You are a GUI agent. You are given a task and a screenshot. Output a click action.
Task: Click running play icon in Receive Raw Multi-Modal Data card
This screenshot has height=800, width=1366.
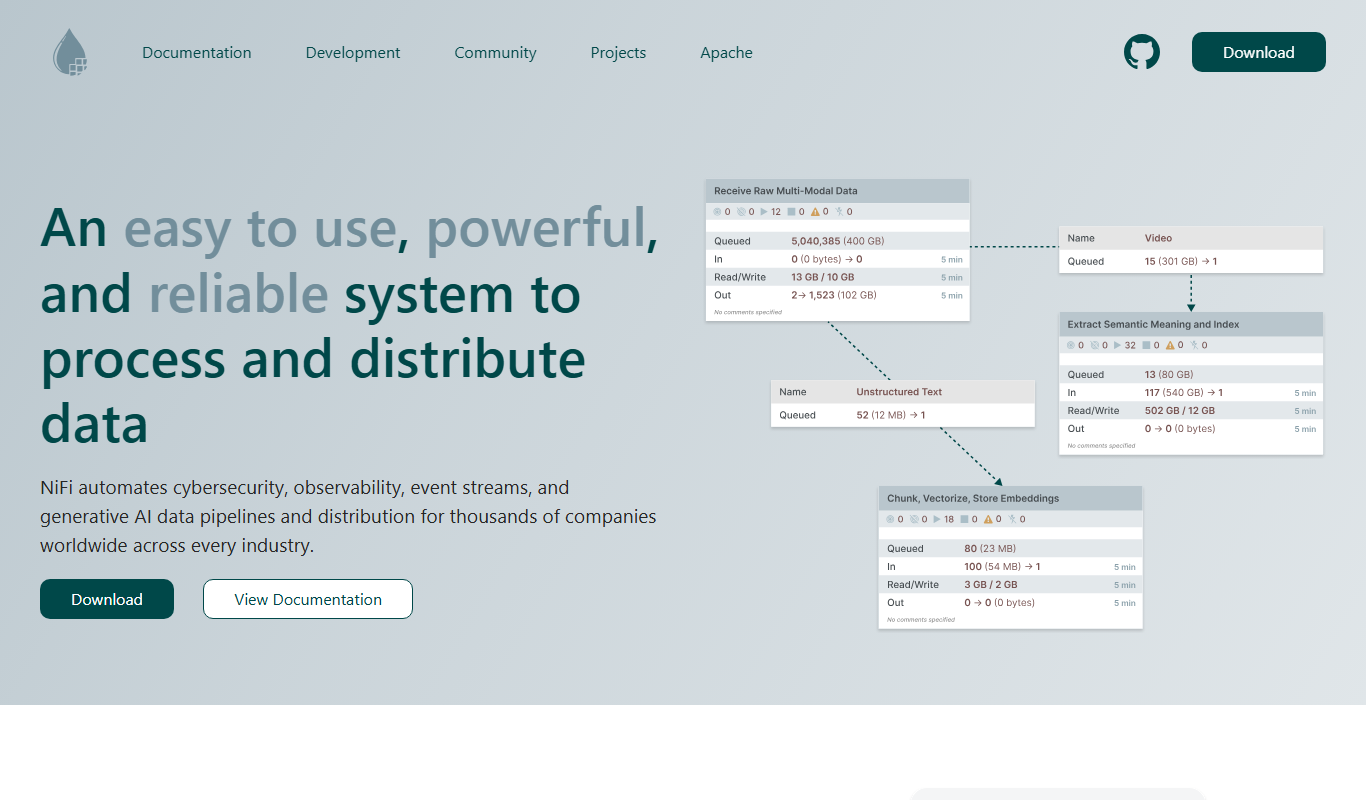pyautogui.click(x=764, y=212)
